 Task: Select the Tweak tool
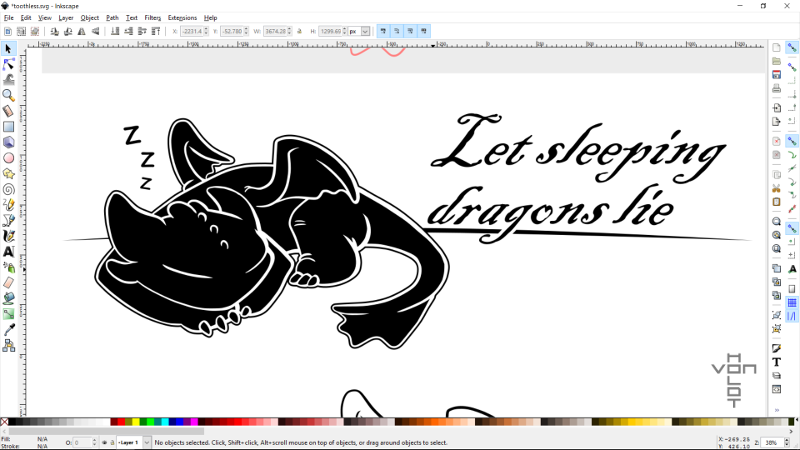(8, 80)
